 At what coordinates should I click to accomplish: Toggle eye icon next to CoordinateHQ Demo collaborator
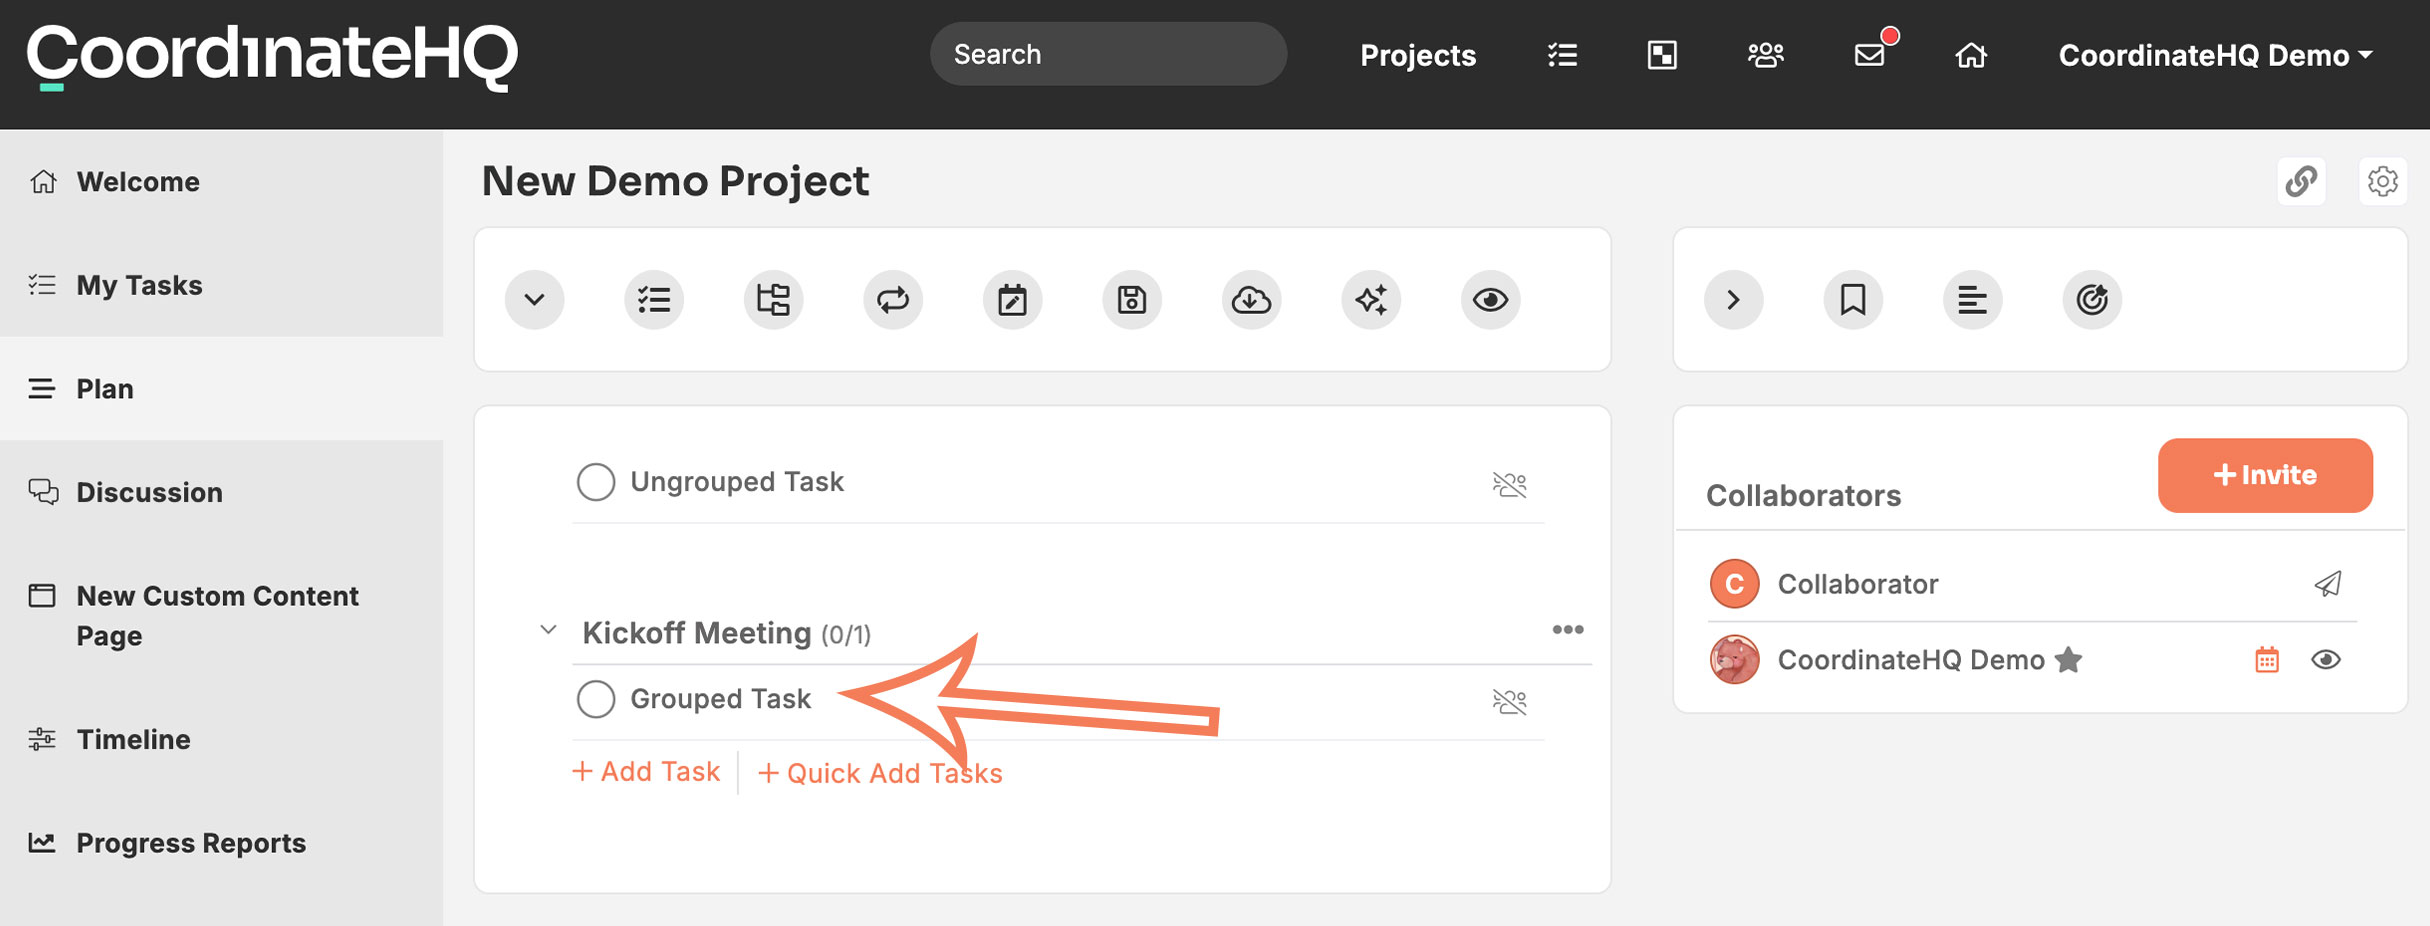click(x=2326, y=660)
